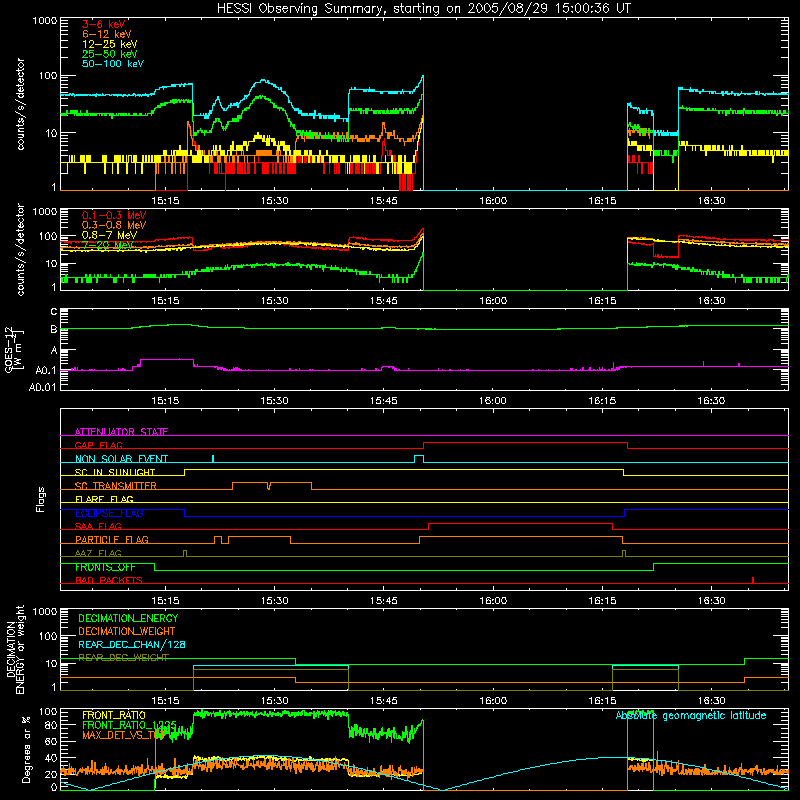Select the A0.1 tick label on GOES axis

pyautogui.click(x=46, y=370)
